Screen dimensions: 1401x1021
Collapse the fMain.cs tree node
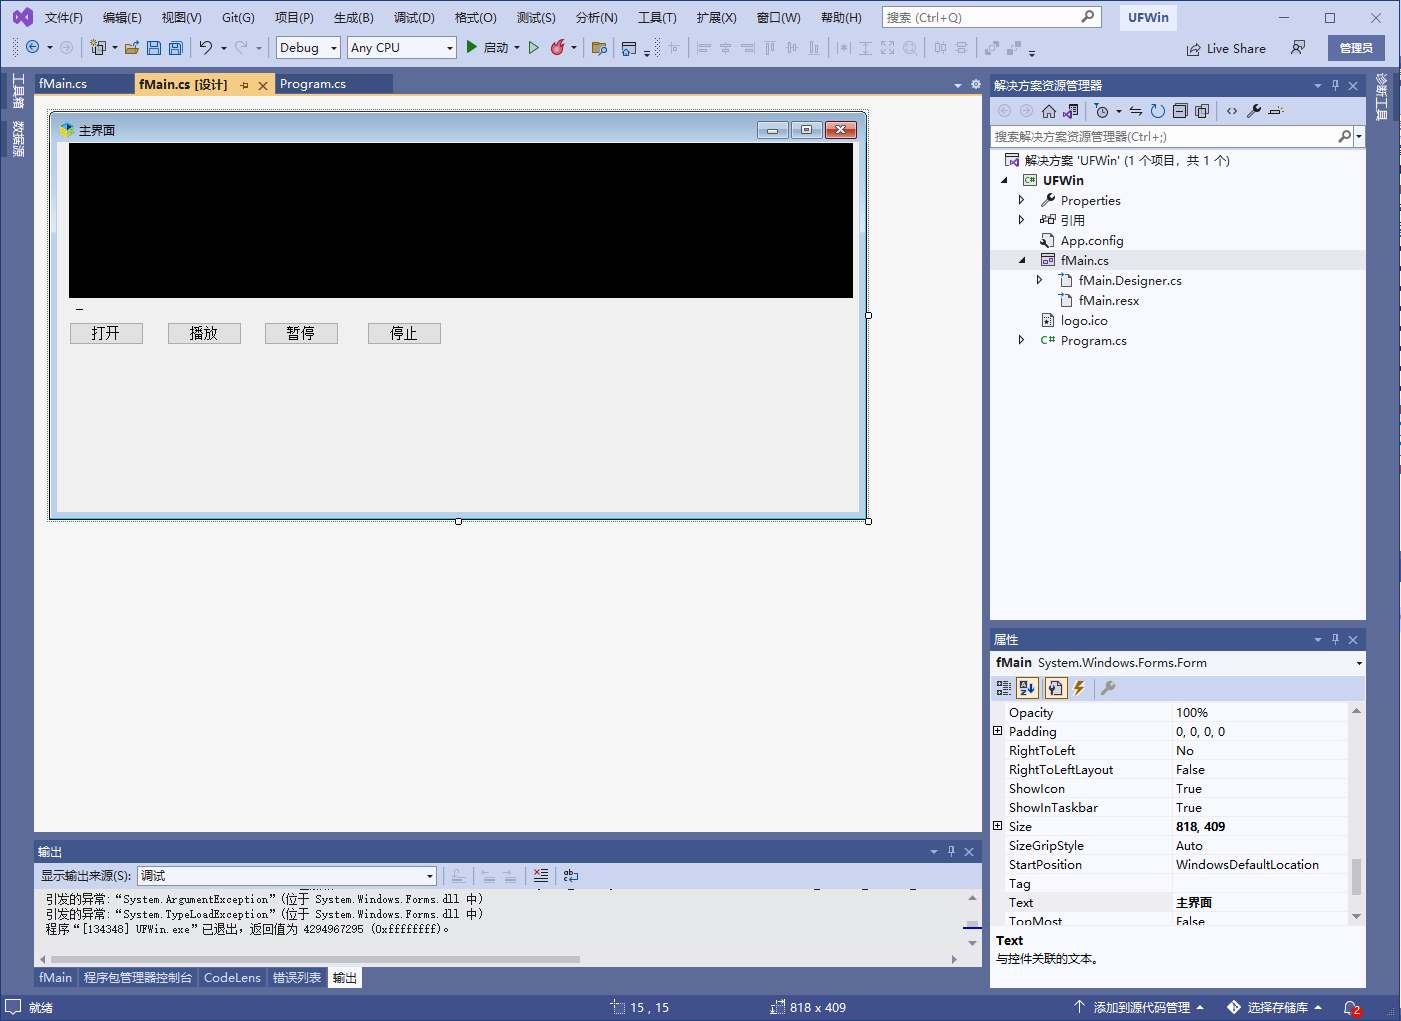click(x=1022, y=260)
